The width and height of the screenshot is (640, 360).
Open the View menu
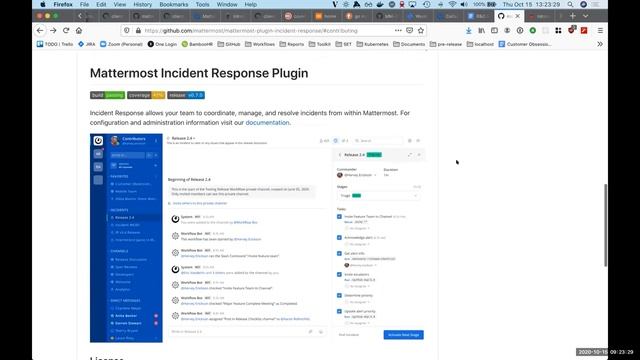[x=120, y=4]
